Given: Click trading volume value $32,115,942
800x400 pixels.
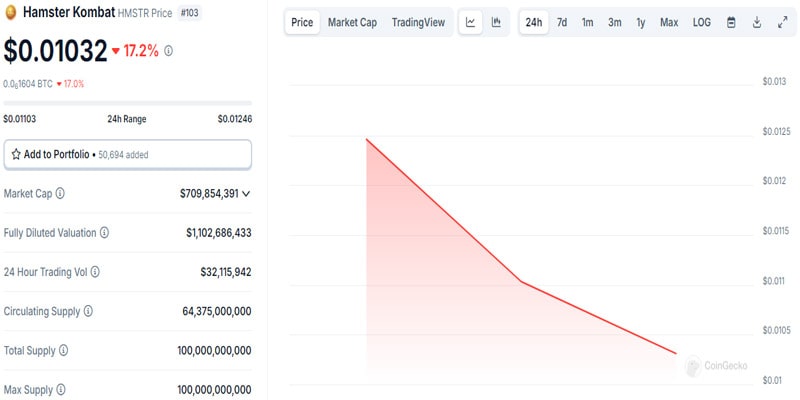Looking at the screenshot, I should (226, 272).
